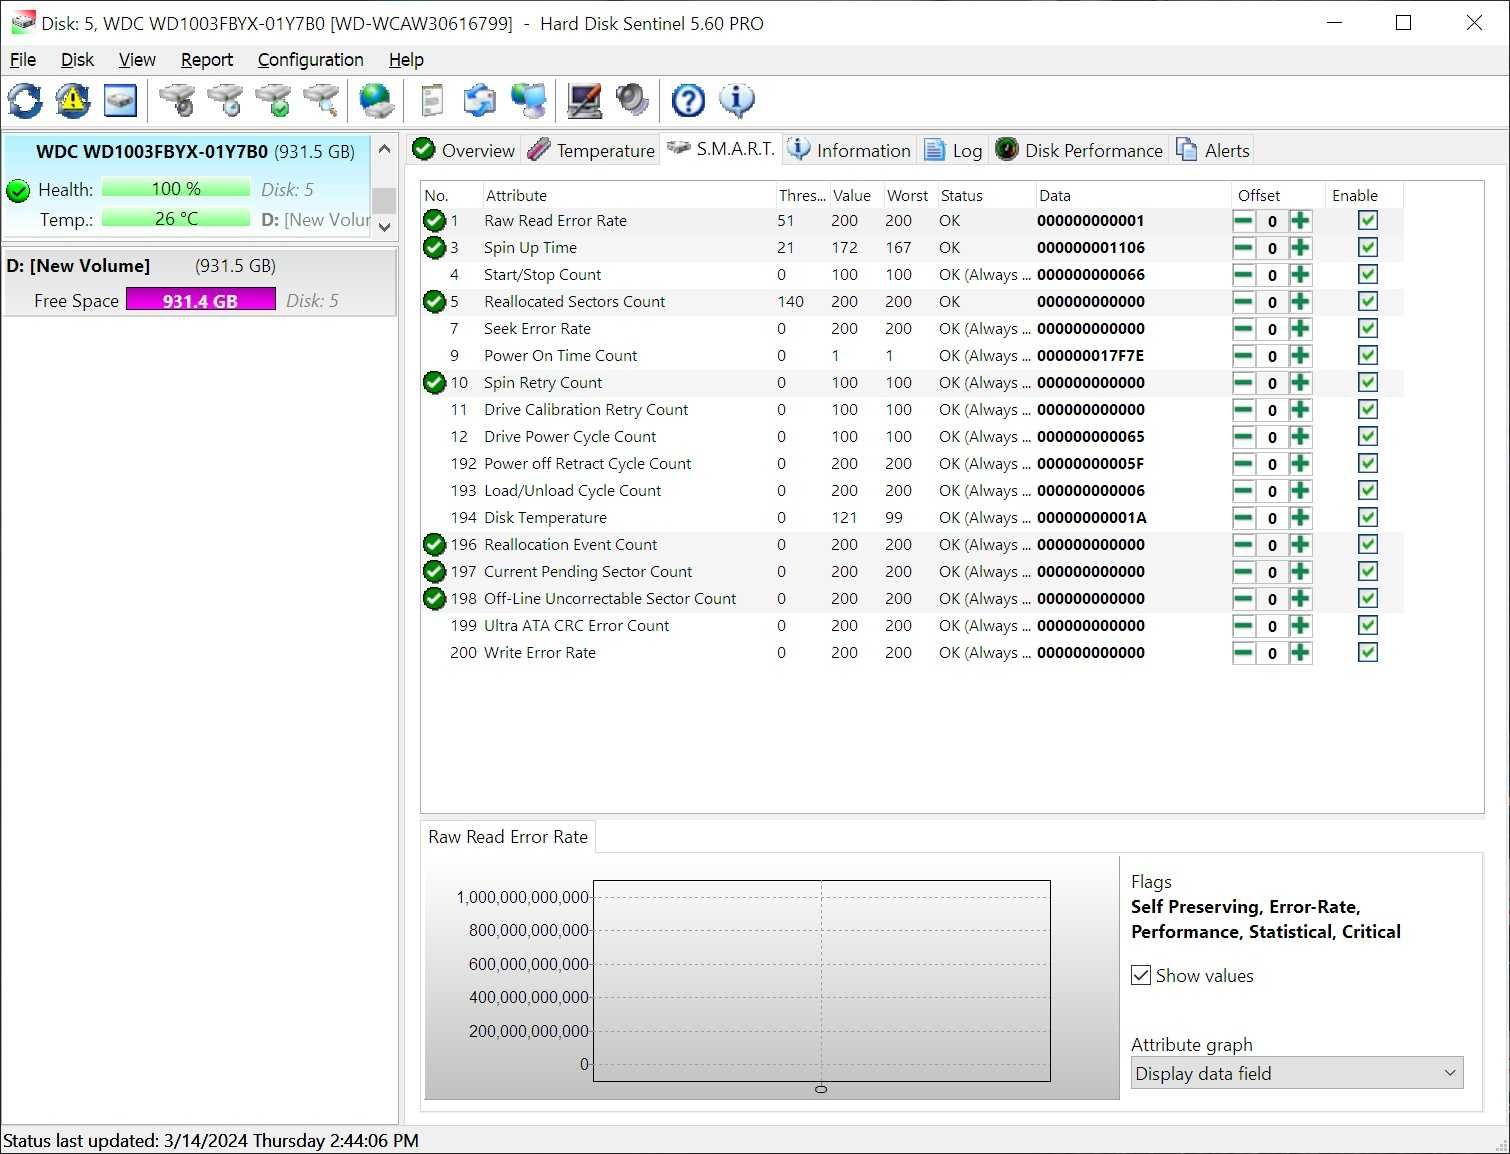The width and height of the screenshot is (1510, 1154).
Task: Click the disk list scroll down arrow
Action: [384, 227]
